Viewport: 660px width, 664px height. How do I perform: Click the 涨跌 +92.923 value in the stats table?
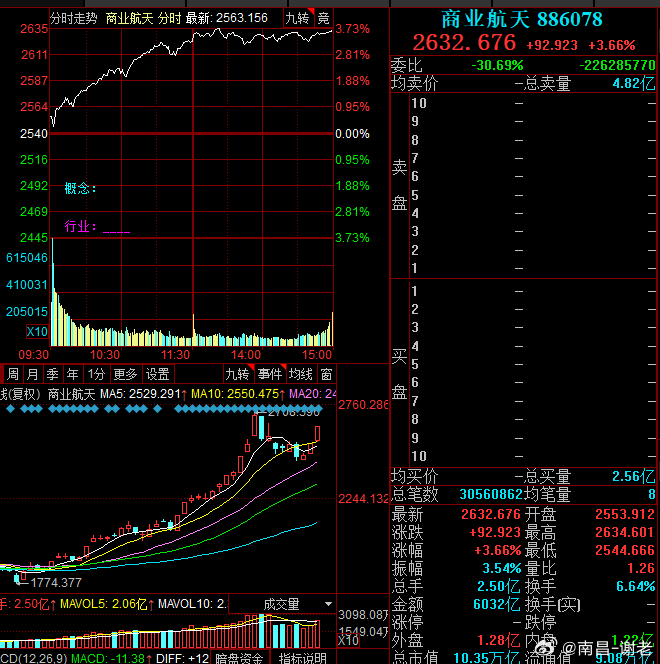click(495, 532)
